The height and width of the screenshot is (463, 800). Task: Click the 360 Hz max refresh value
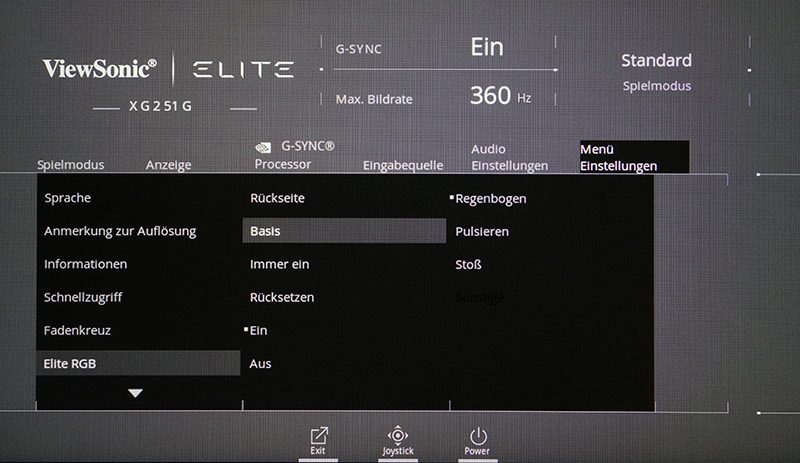[x=501, y=95]
